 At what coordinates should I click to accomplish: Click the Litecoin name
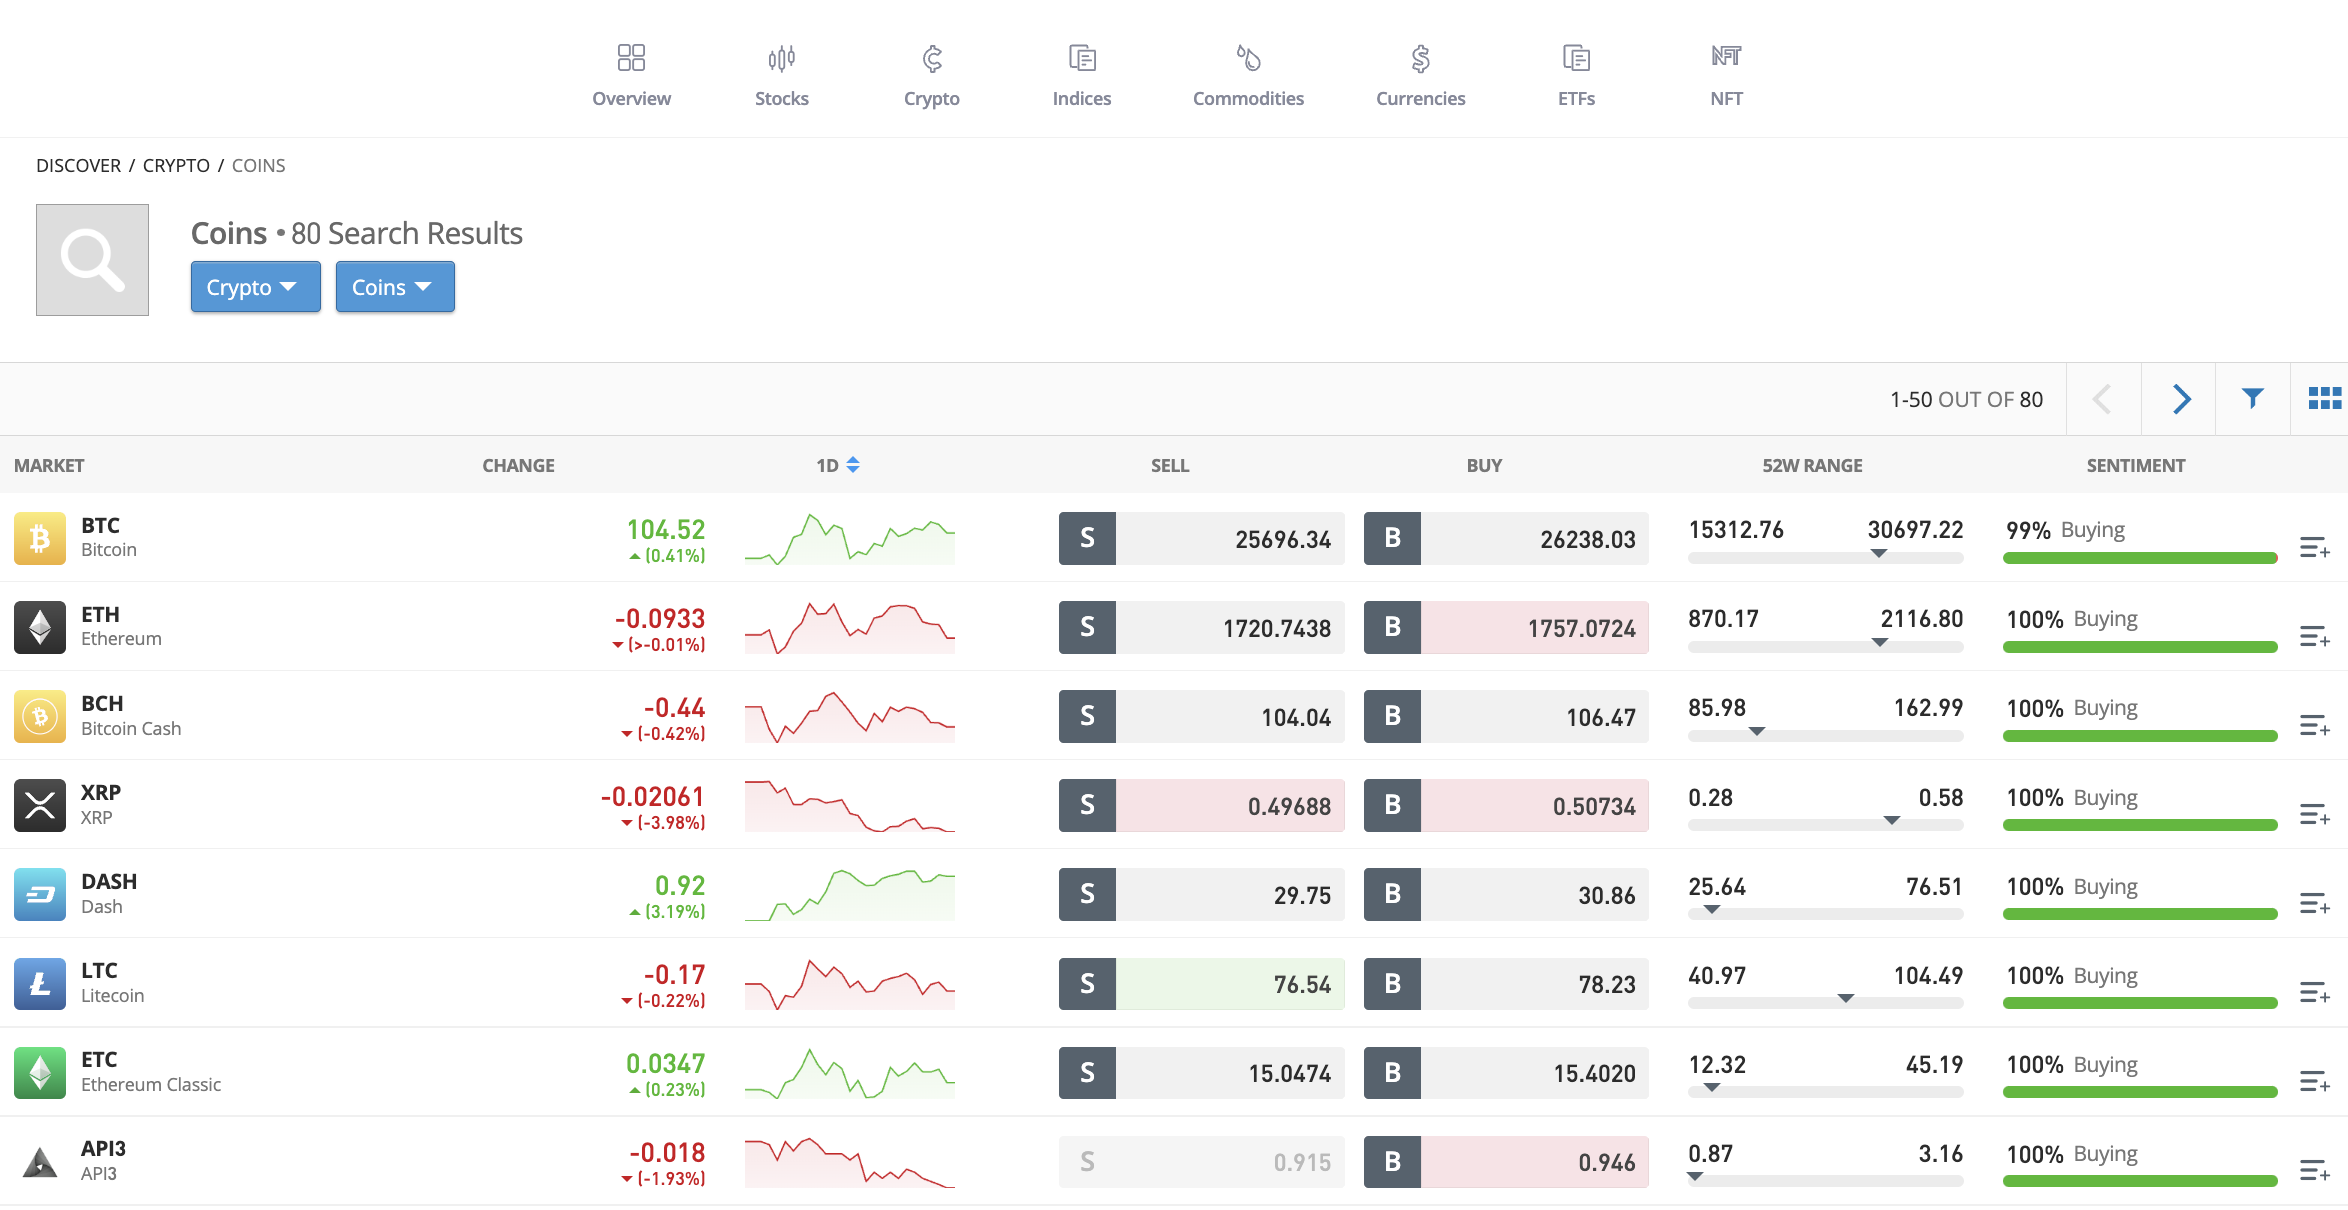(112, 996)
